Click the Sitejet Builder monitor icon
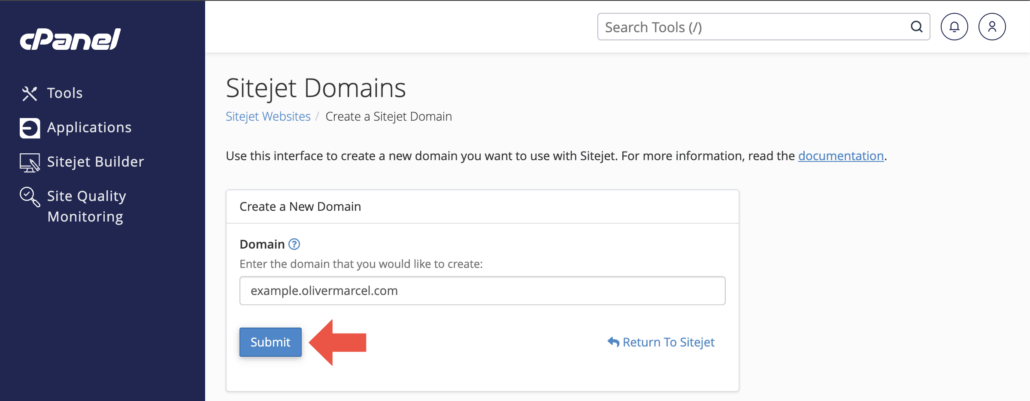This screenshot has height=401, width=1030. (30, 162)
